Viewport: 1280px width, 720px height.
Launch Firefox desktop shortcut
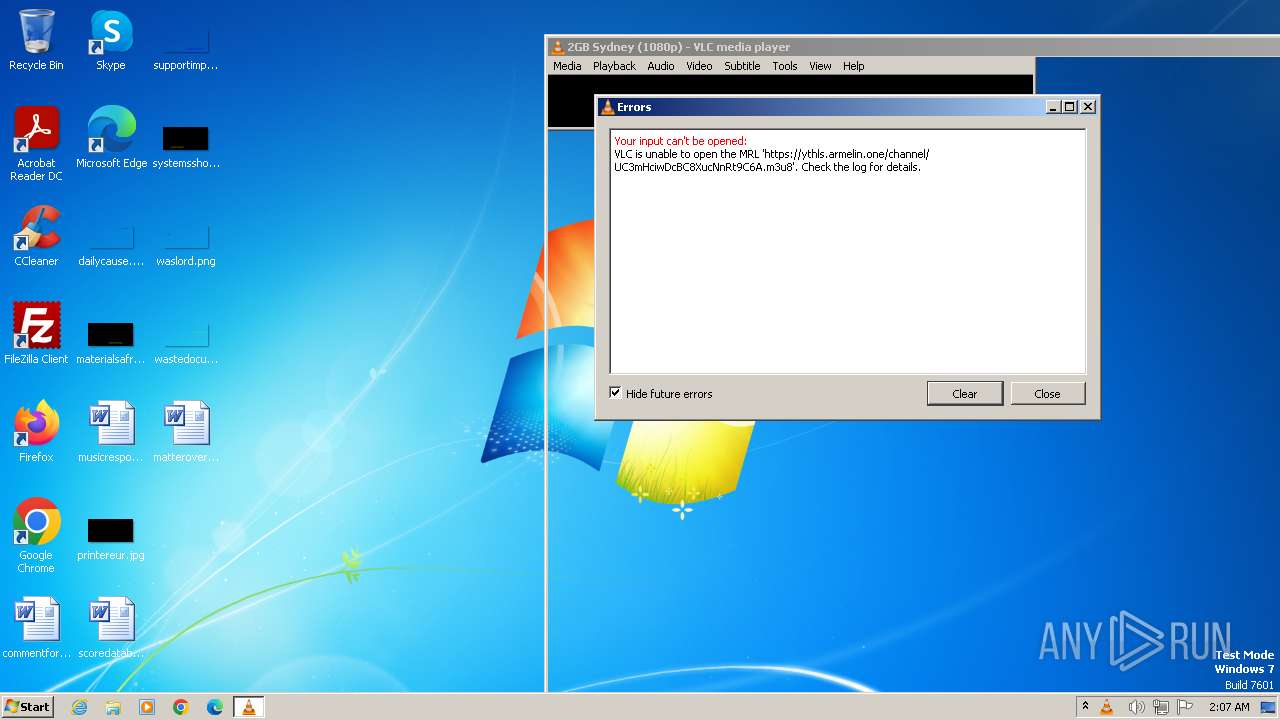(x=36, y=432)
